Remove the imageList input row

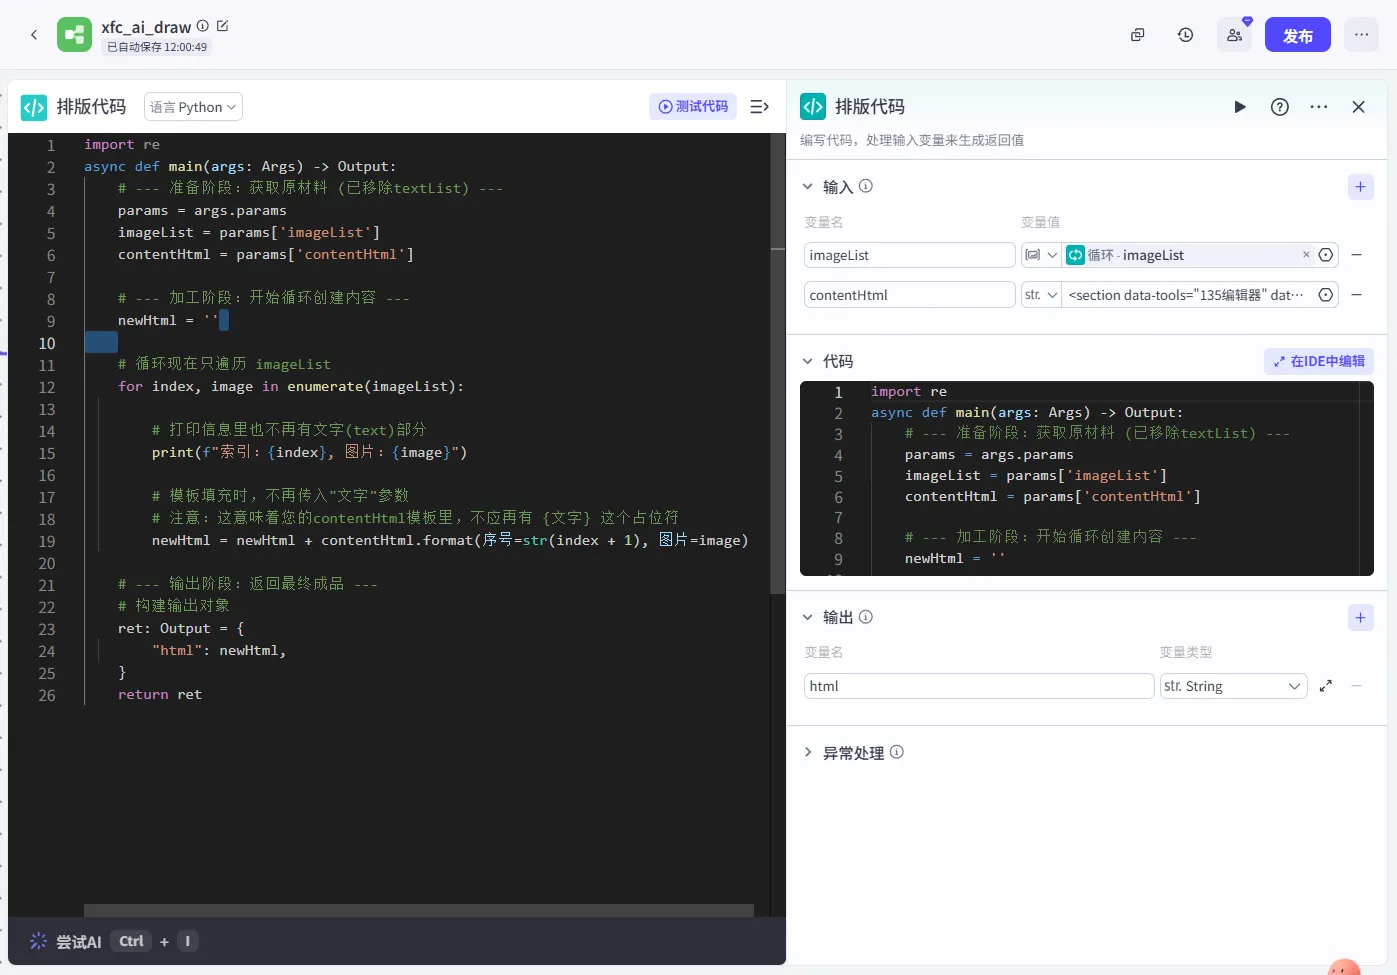pyautogui.click(x=1357, y=255)
